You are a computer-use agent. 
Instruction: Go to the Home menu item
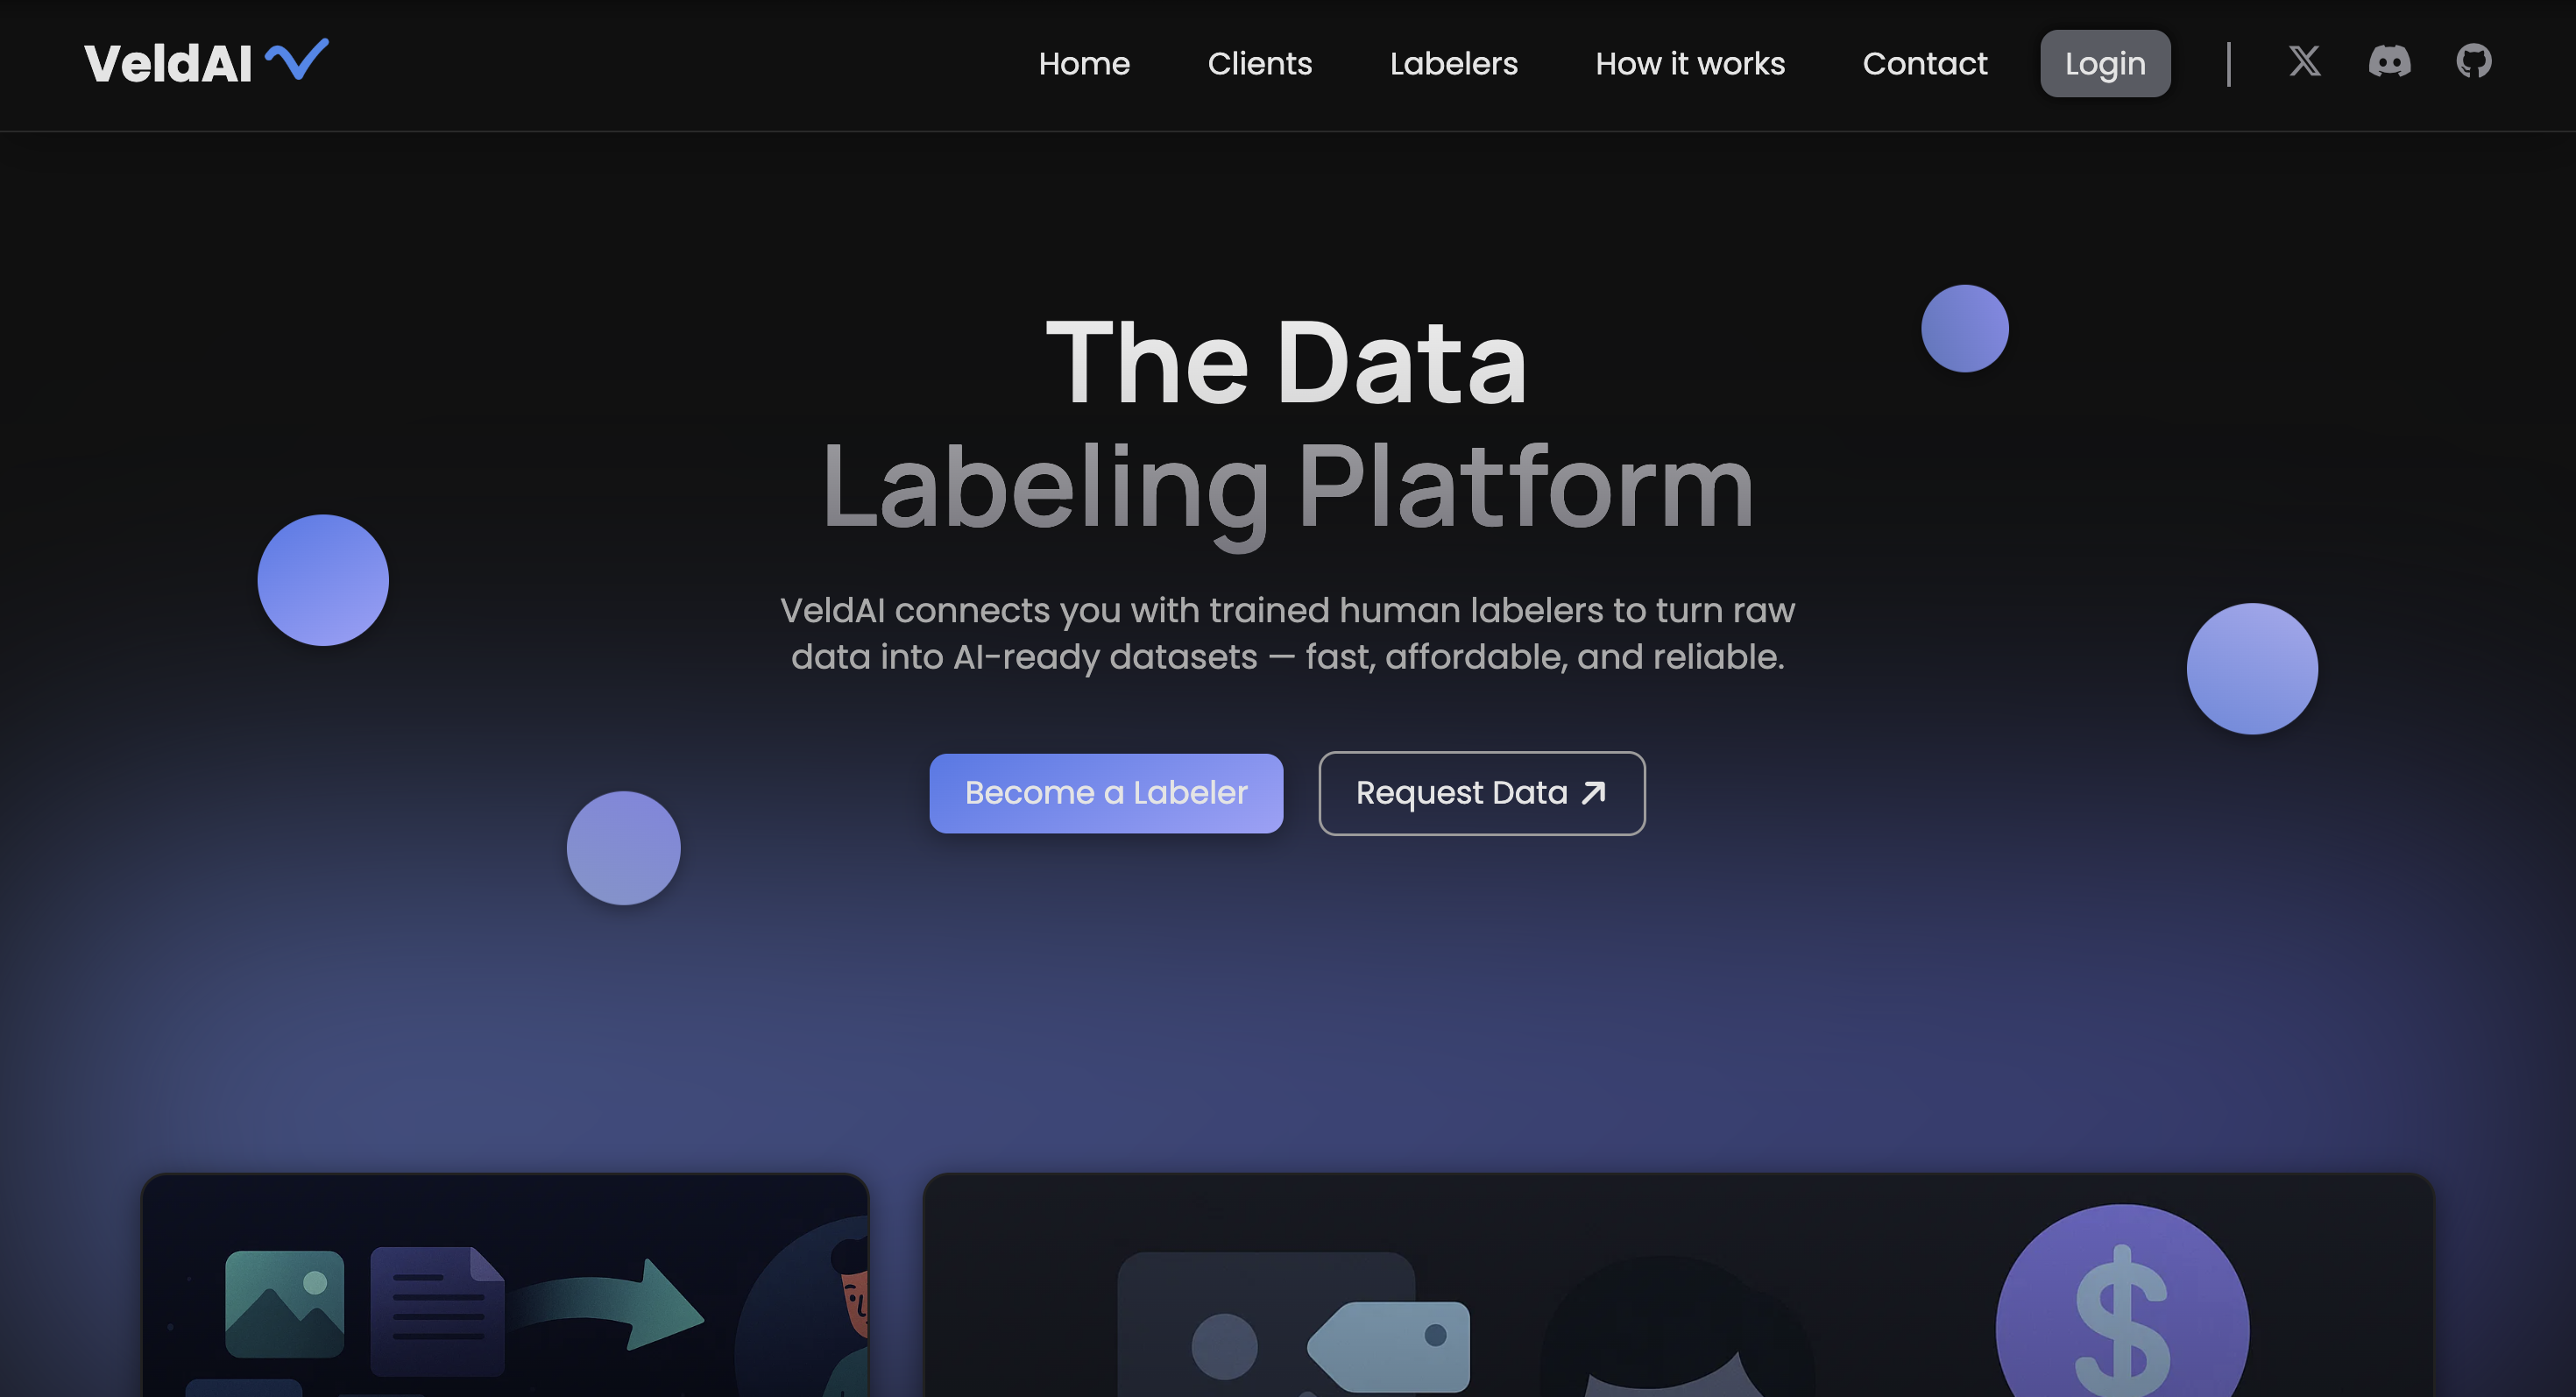tap(1084, 64)
